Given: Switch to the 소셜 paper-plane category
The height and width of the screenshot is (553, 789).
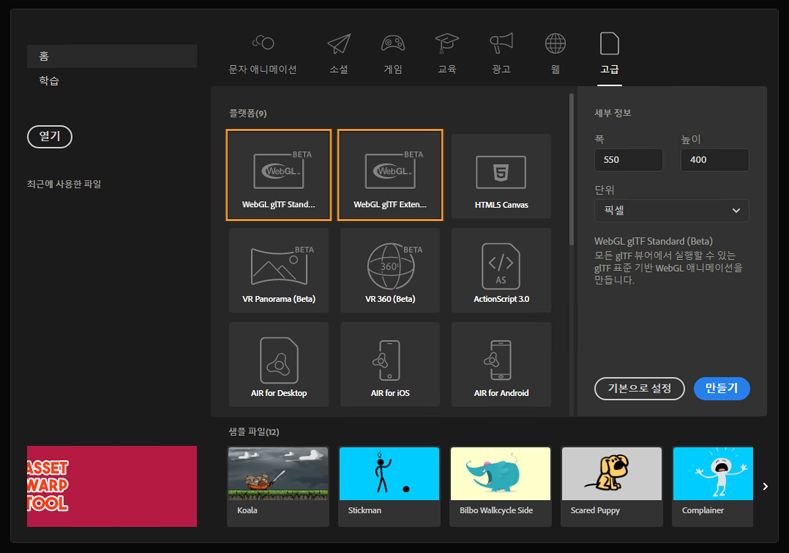Looking at the screenshot, I should 339,54.
